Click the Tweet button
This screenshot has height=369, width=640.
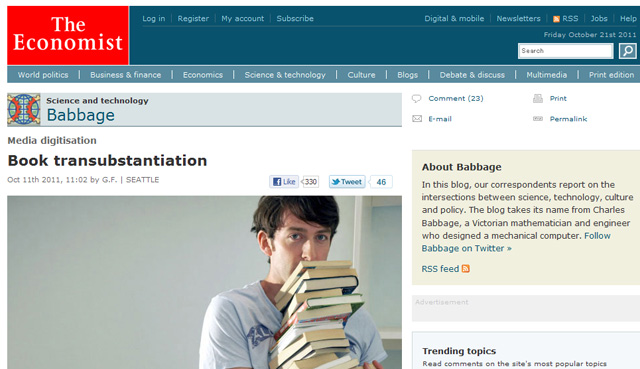point(347,182)
